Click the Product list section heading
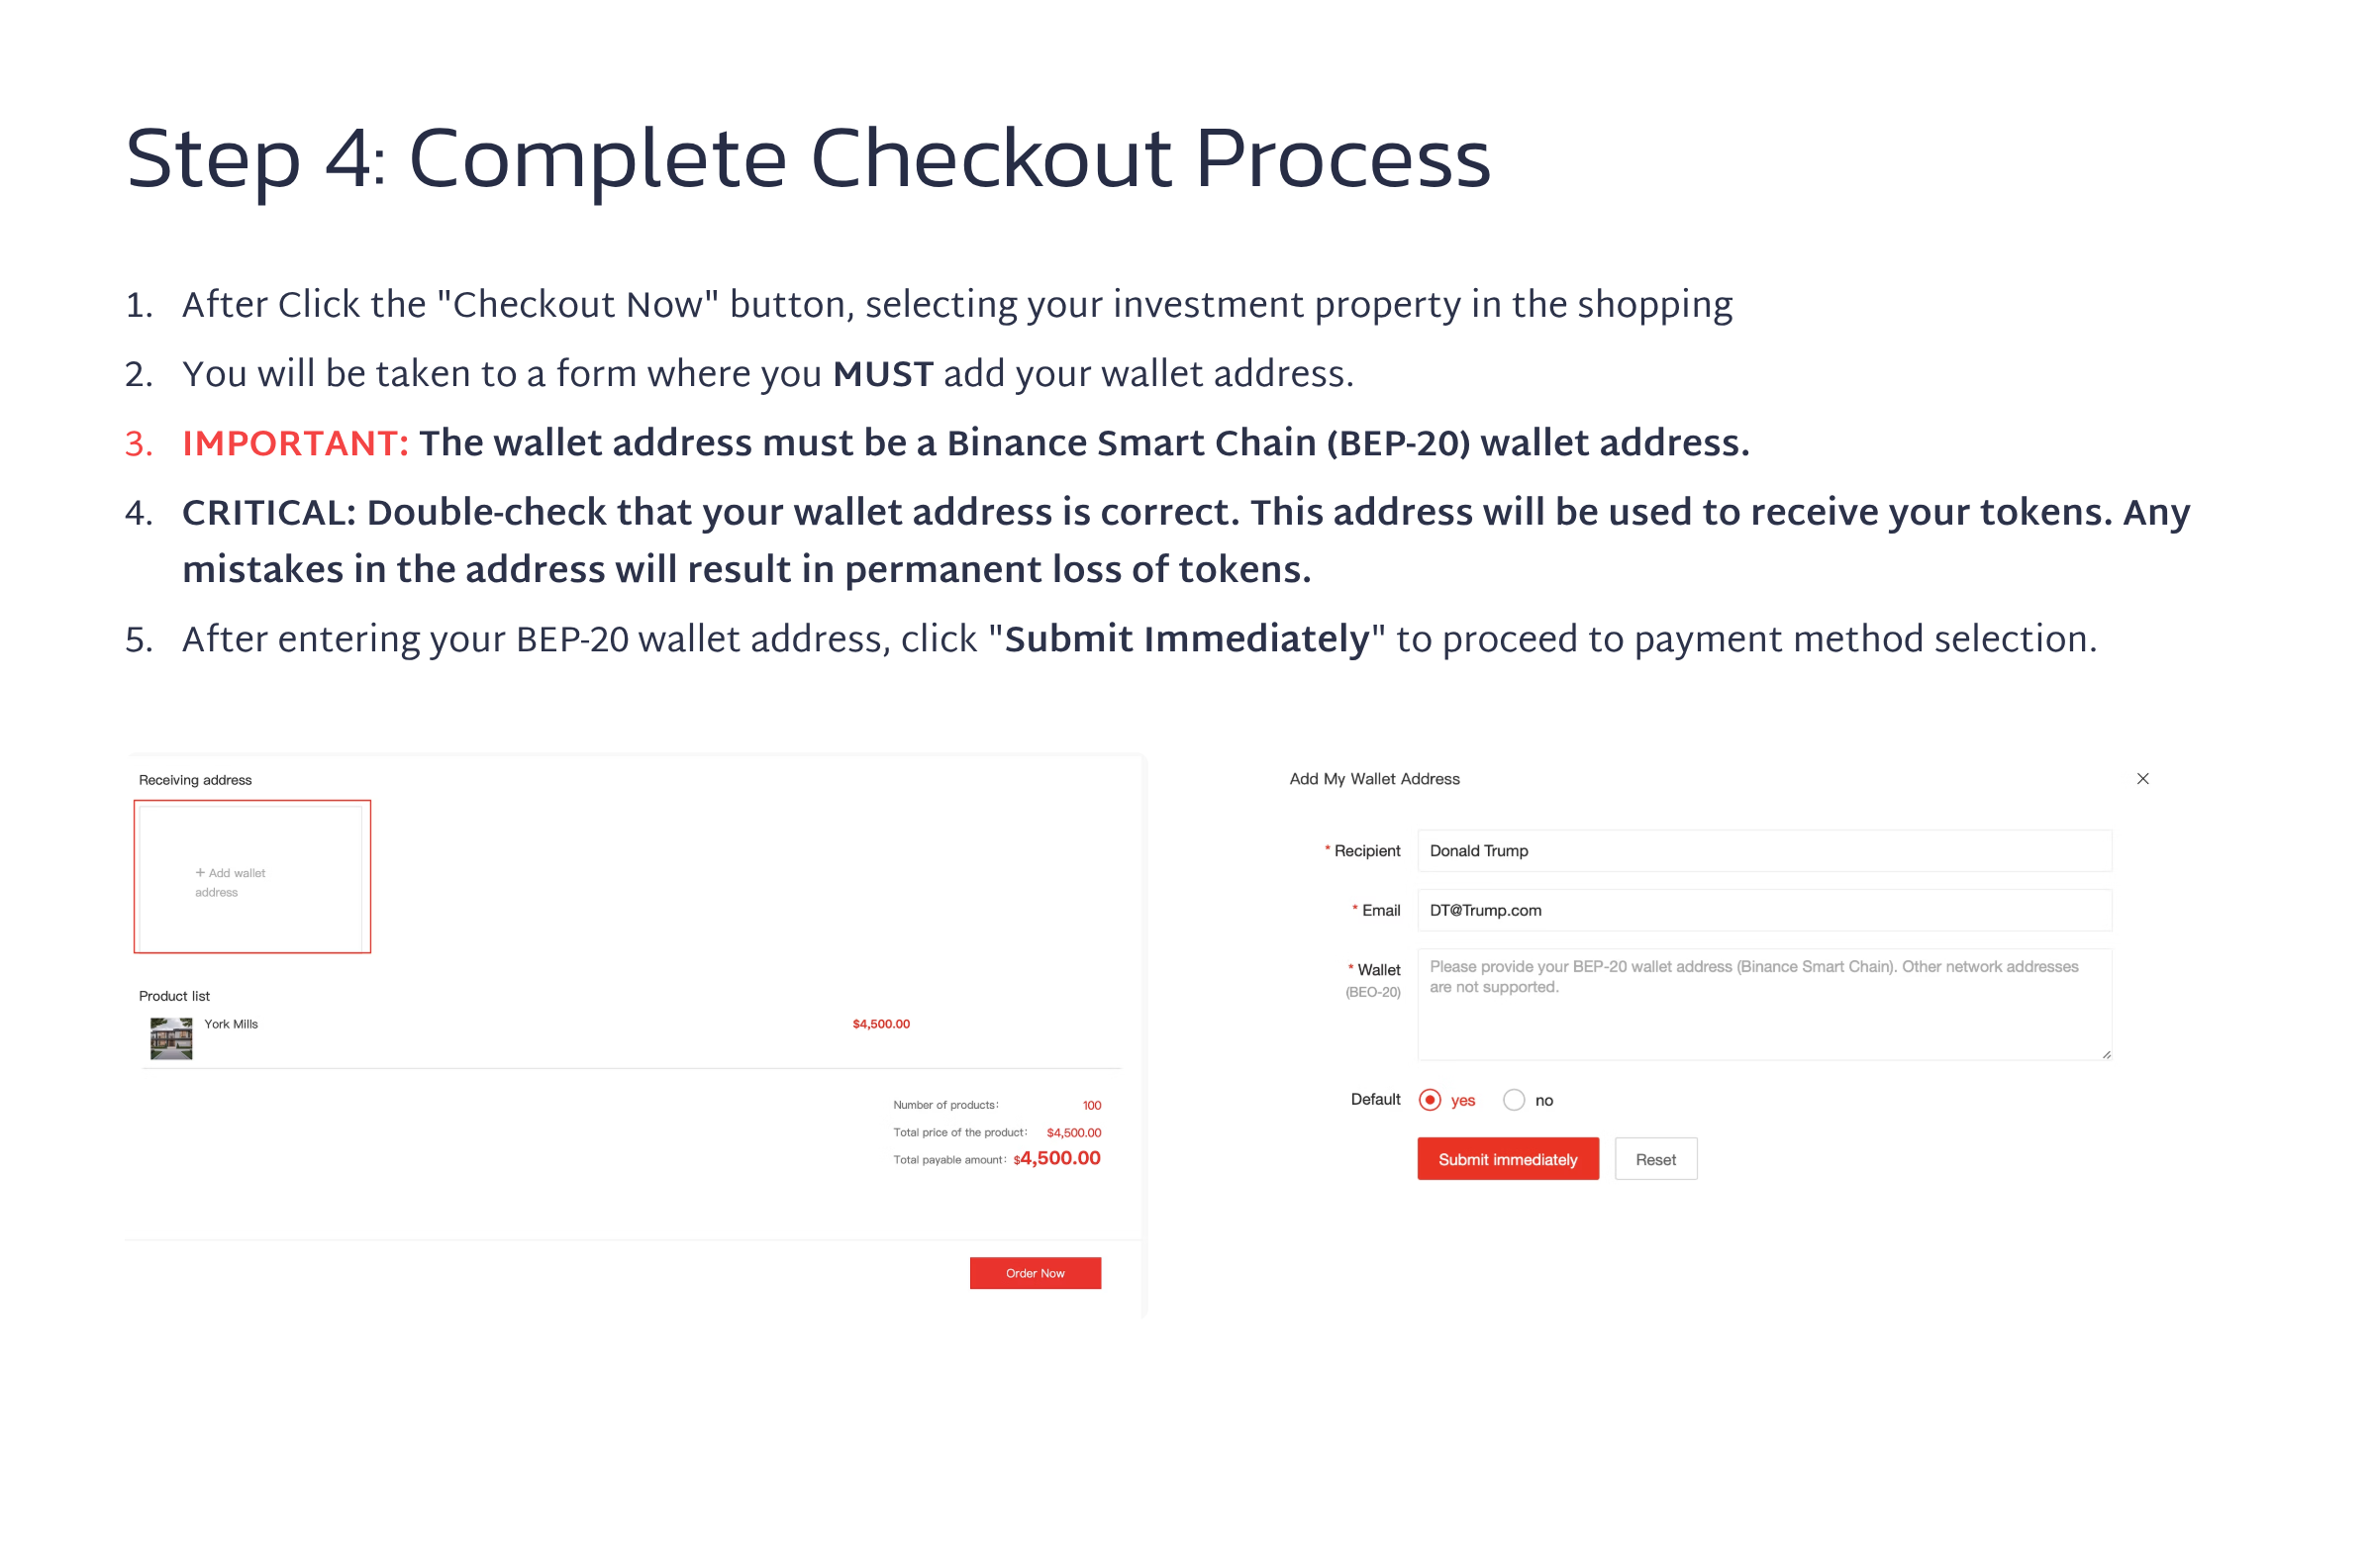This screenshot has width=2376, height=1568. 174,996
